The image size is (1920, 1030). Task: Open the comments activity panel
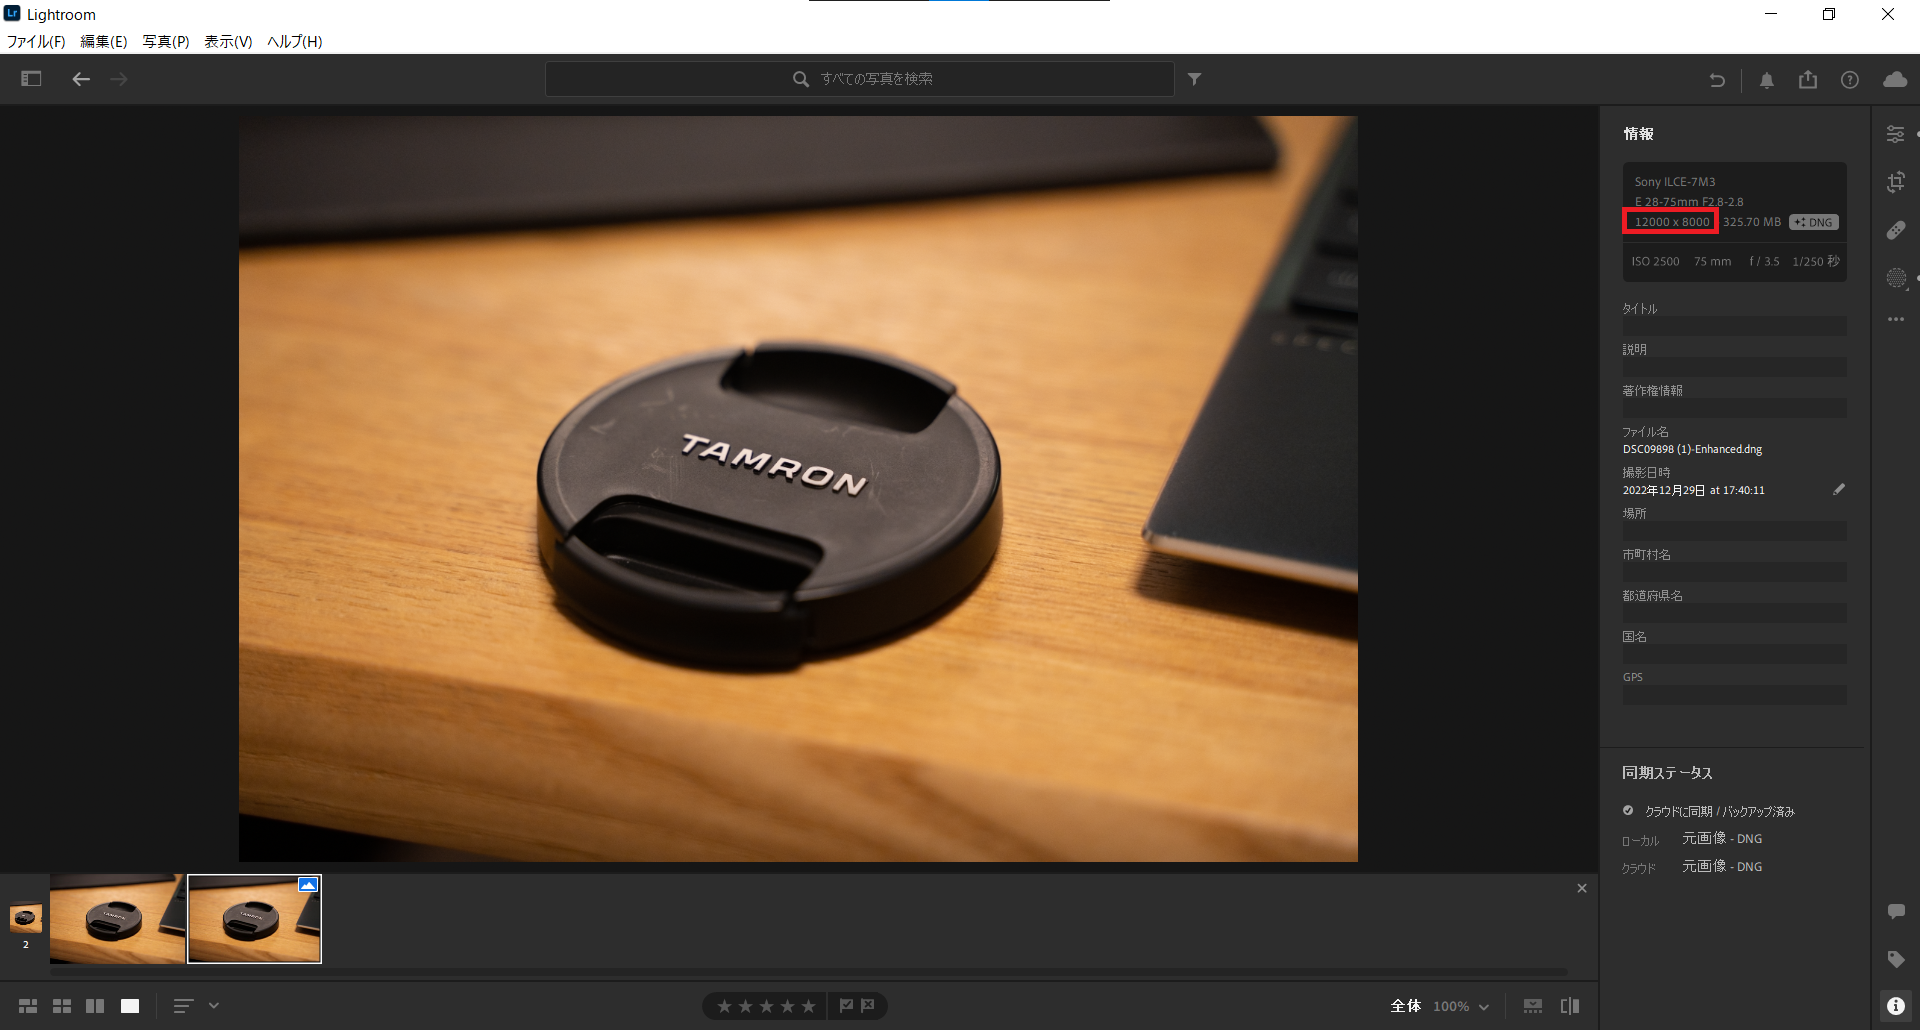coord(1895,911)
